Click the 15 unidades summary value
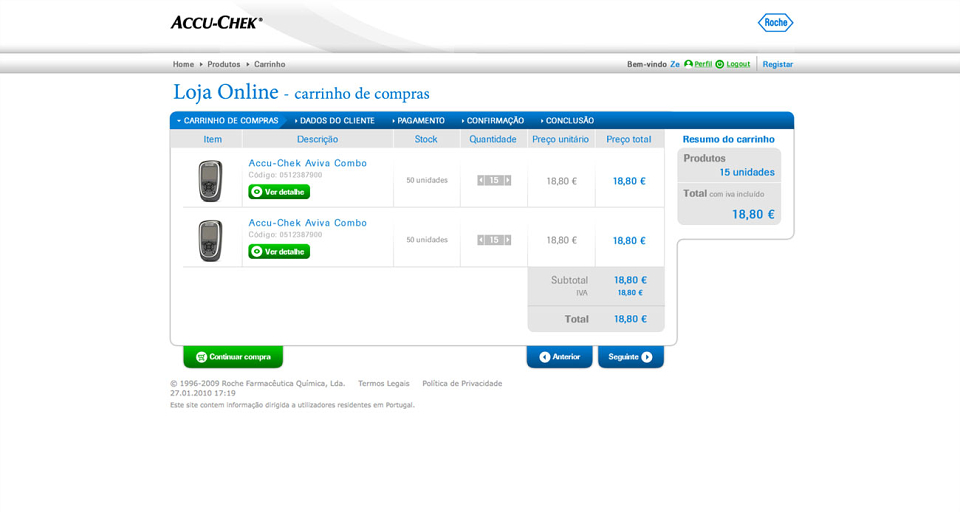 (x=747, y=172)
